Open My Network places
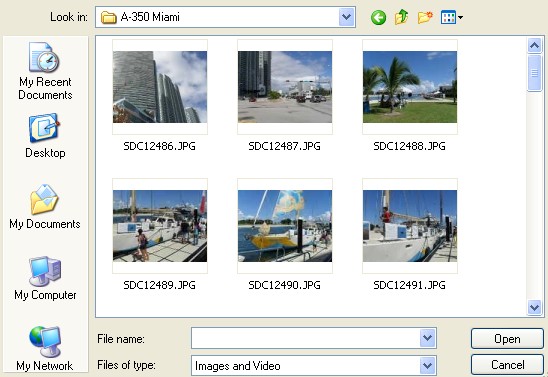The width and height of the screenshot is (548, 377). (45, 348)
